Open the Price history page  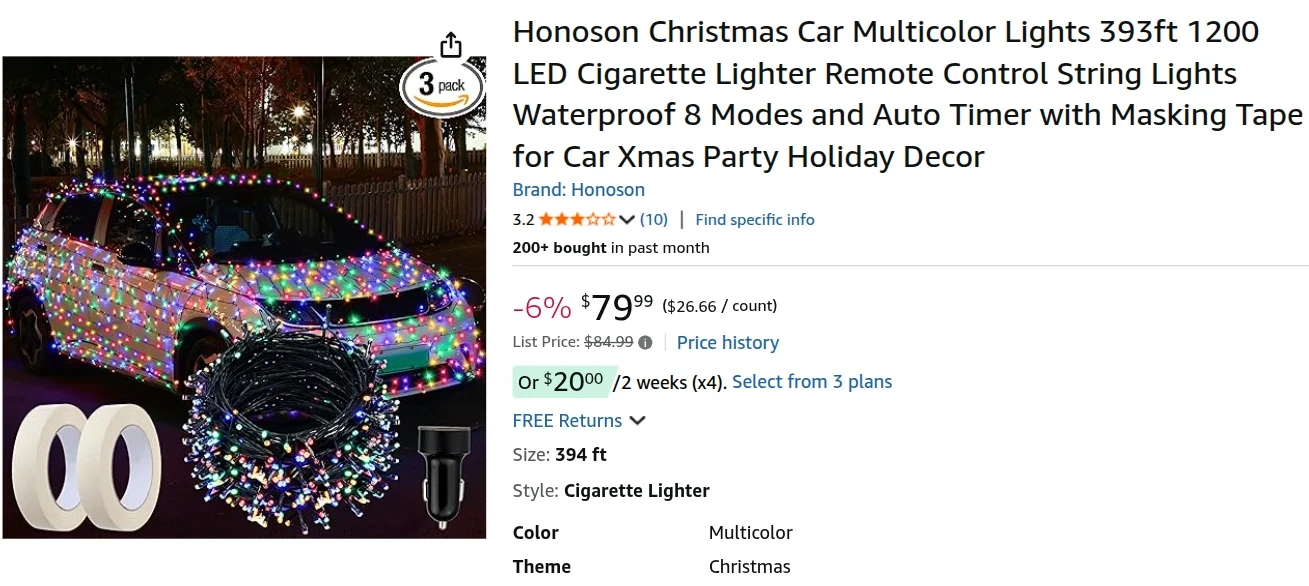[x=728, y=342]
